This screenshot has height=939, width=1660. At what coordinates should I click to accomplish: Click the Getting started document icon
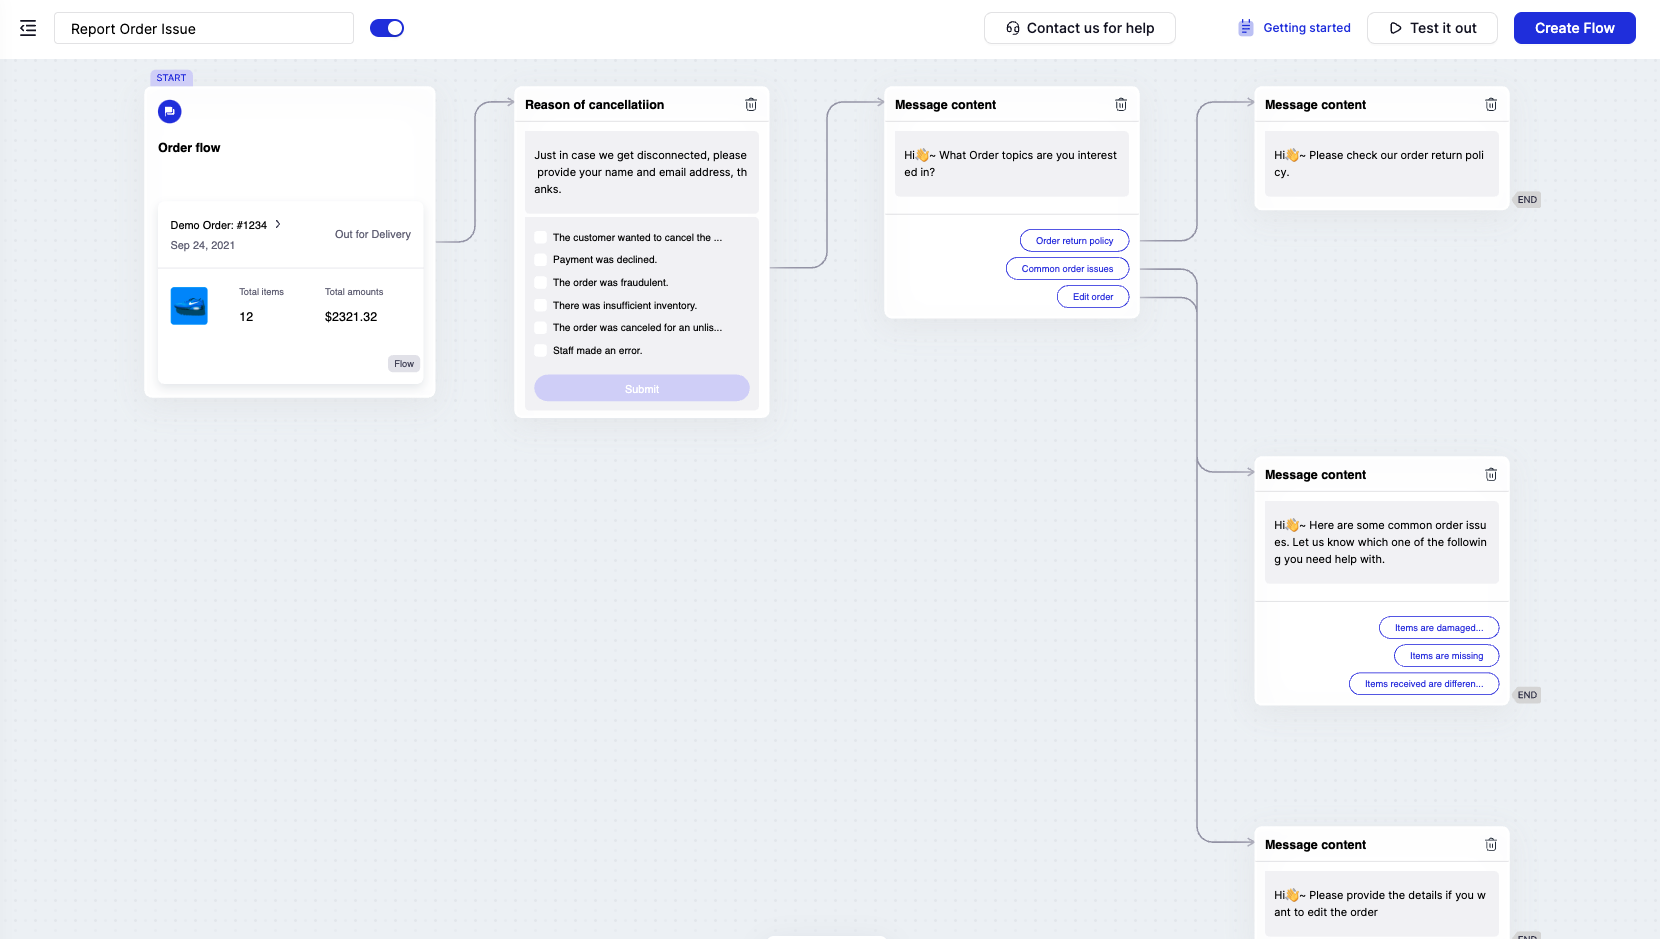coord(1246,28)
